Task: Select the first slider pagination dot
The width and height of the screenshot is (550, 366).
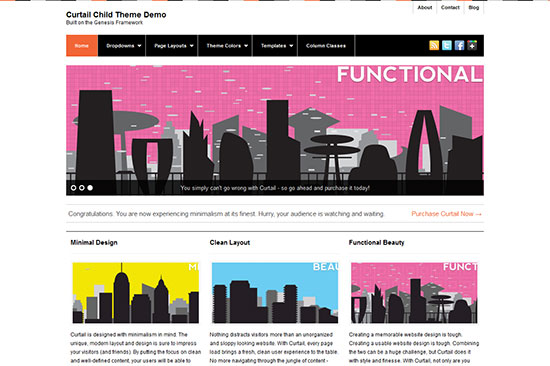Action: (x=73, y=188)
